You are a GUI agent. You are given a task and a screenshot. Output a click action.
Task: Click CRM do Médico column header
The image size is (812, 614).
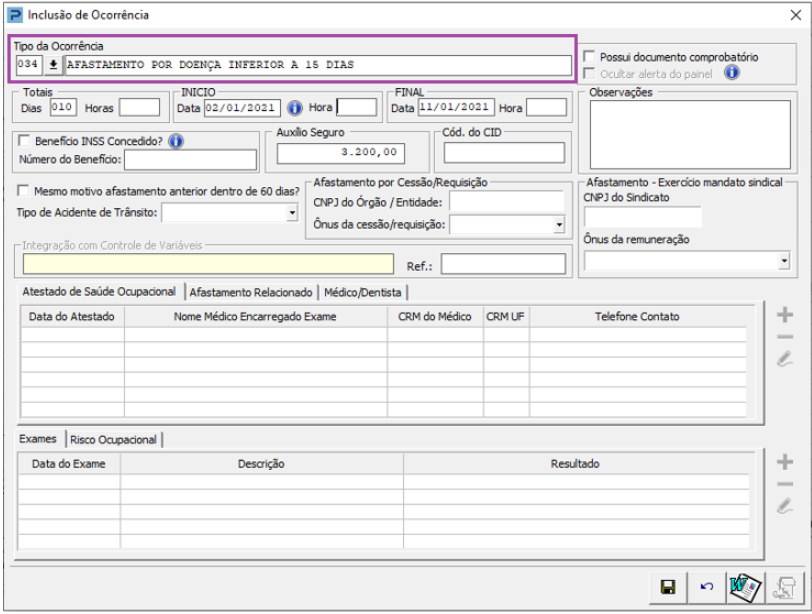435,316
